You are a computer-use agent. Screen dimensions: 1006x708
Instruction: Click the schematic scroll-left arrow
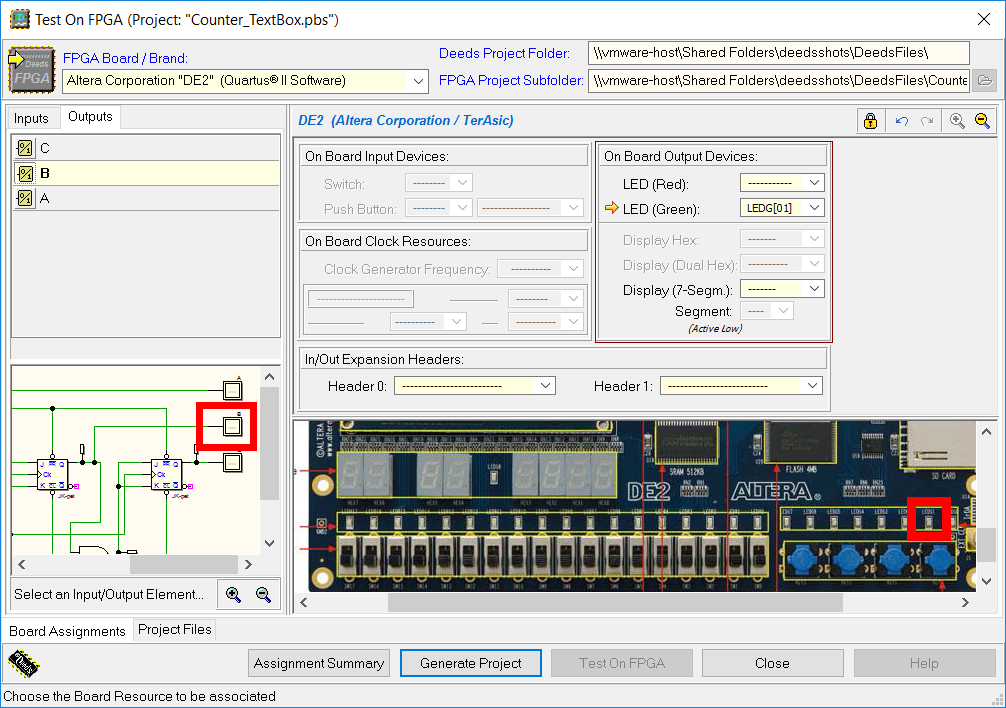pos(22,564)
